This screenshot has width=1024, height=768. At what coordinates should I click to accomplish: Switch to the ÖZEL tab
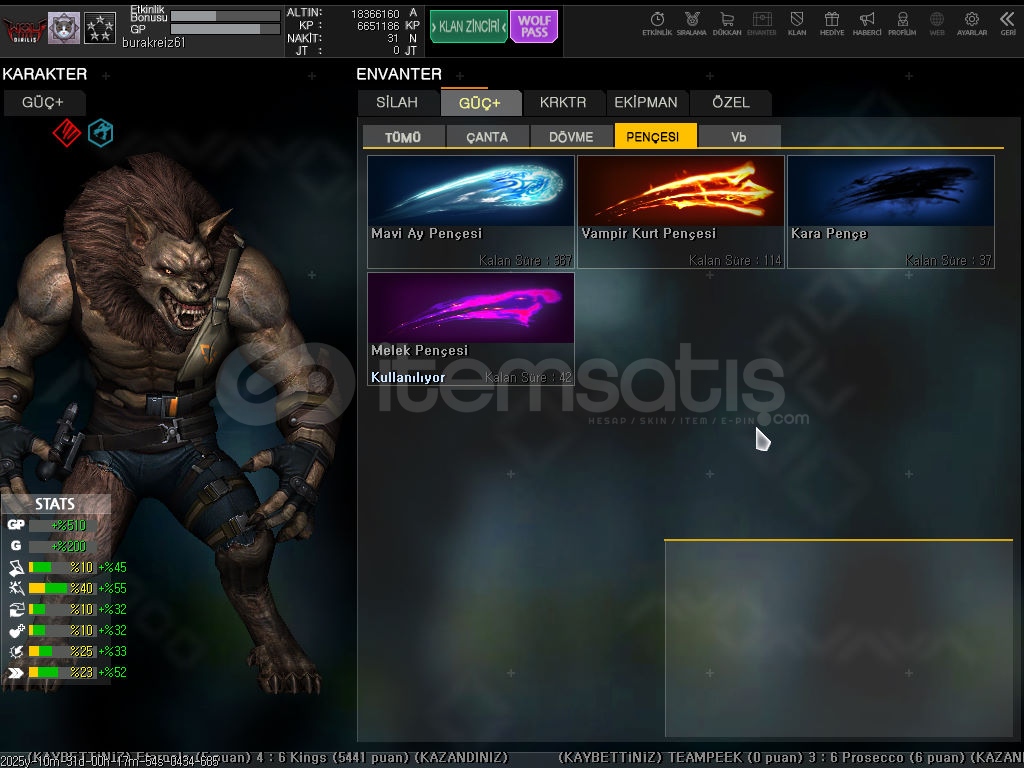click(x=731, y=103)
